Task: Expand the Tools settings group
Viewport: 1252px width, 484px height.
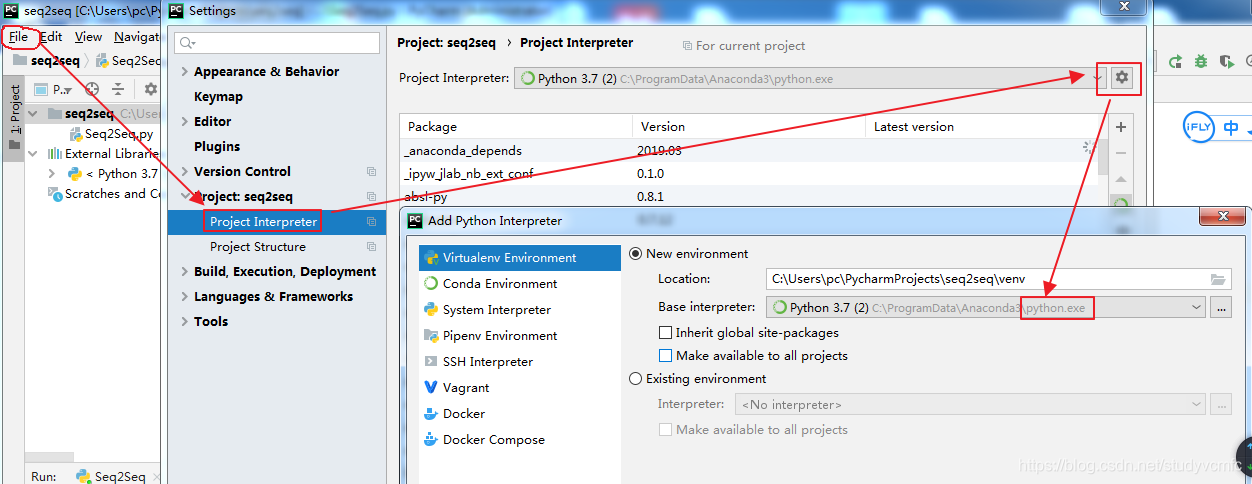Action: 185,322
